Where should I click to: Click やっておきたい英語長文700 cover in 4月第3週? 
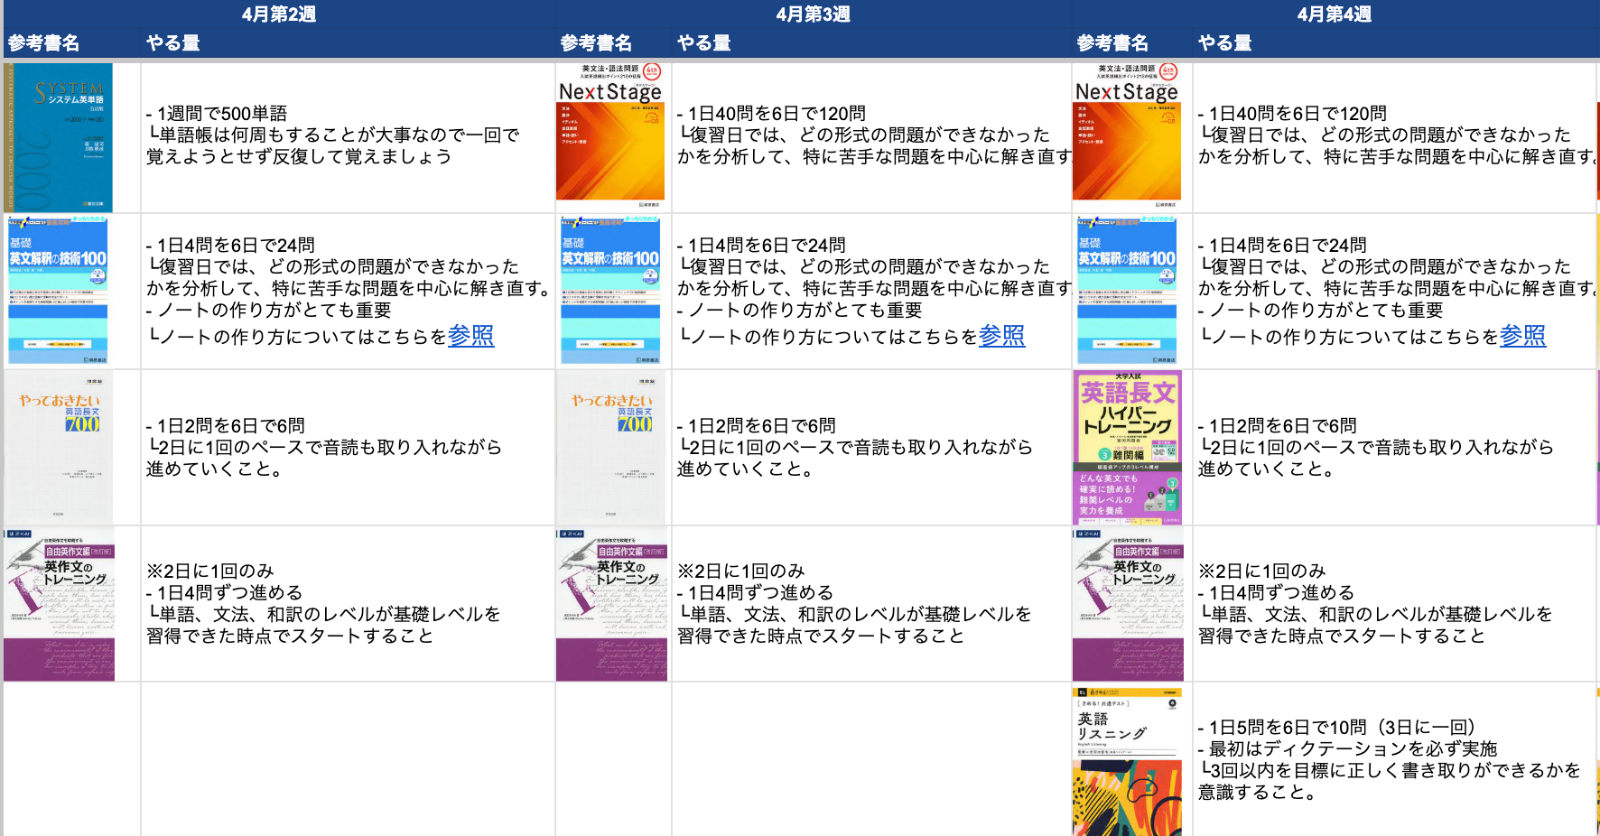click(x=610, y=447)
